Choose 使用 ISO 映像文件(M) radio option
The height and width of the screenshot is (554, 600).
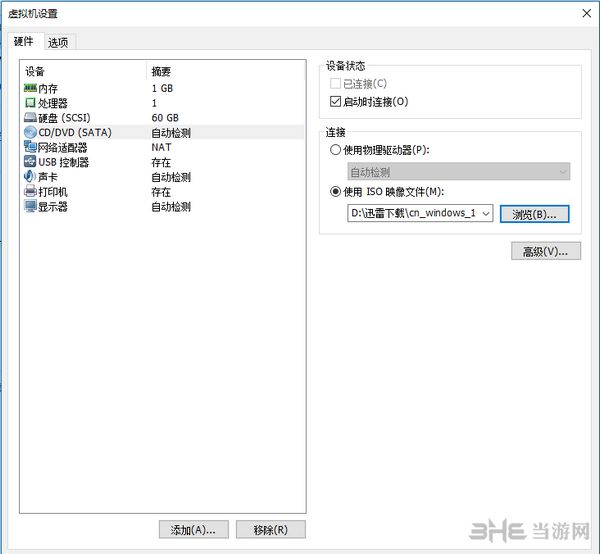[335, 191]
